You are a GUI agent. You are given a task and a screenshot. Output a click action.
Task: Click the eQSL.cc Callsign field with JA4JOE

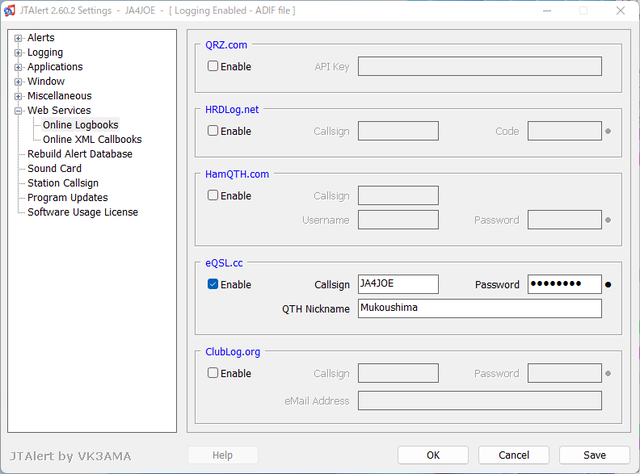398,284
